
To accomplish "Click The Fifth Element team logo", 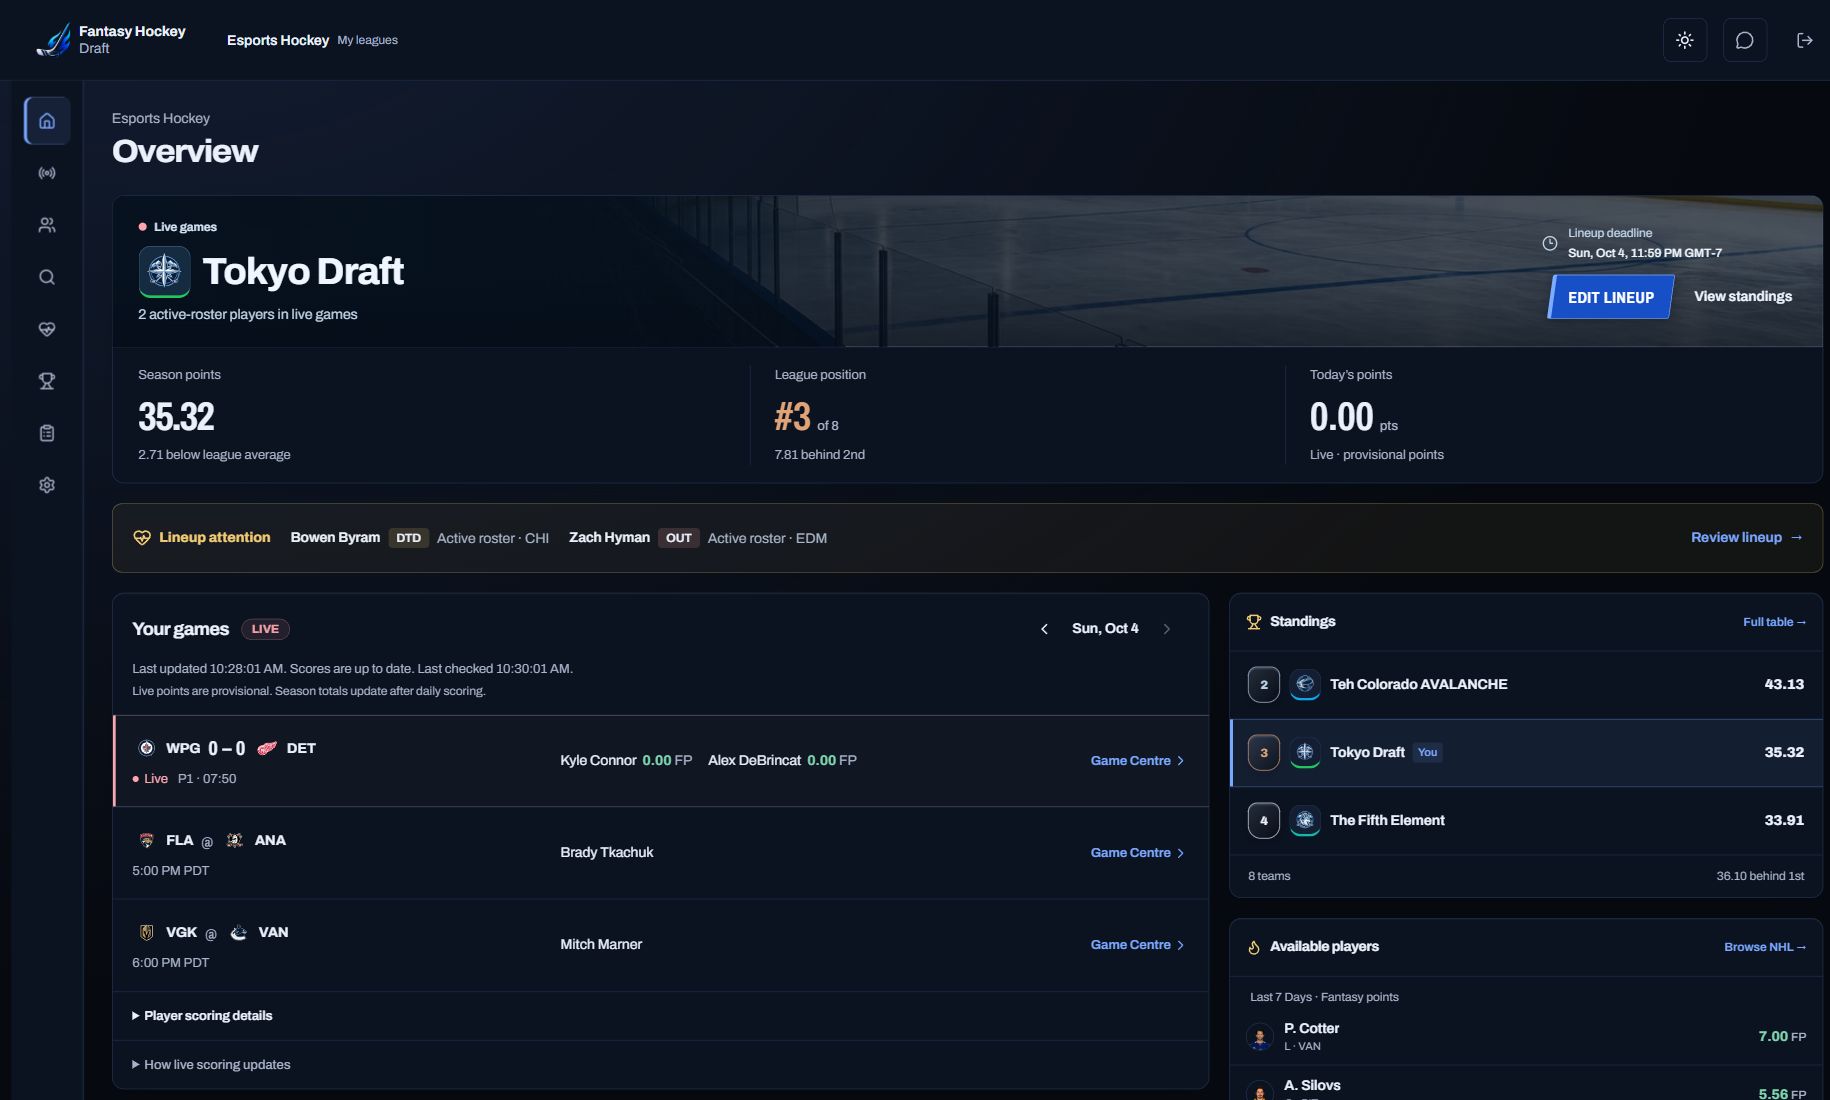I will 1305,821.
